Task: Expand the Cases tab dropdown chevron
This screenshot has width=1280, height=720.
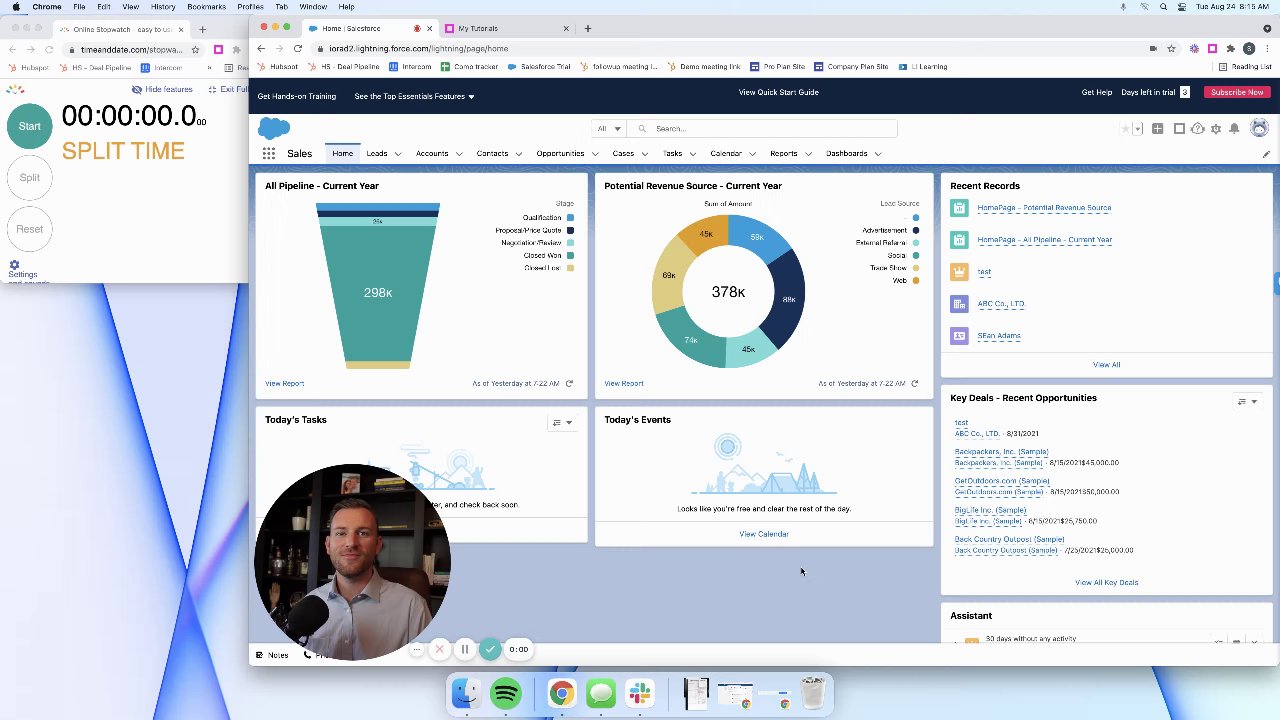Action: coord(644,154)
